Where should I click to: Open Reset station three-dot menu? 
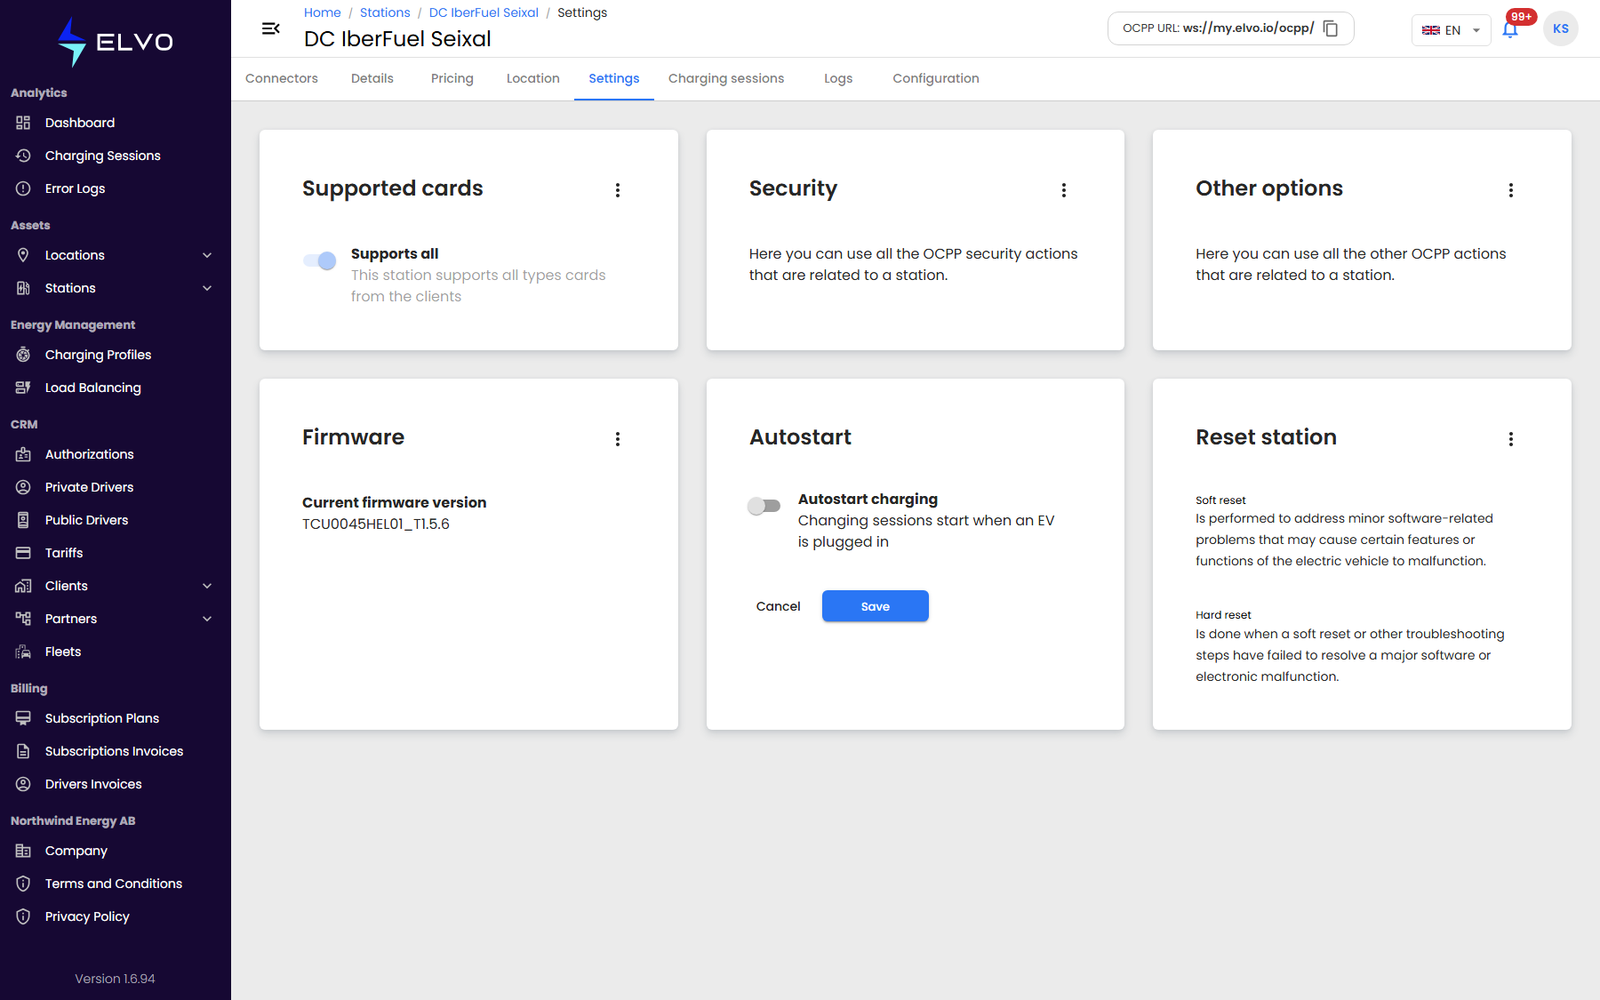(x=1511, y=439)
